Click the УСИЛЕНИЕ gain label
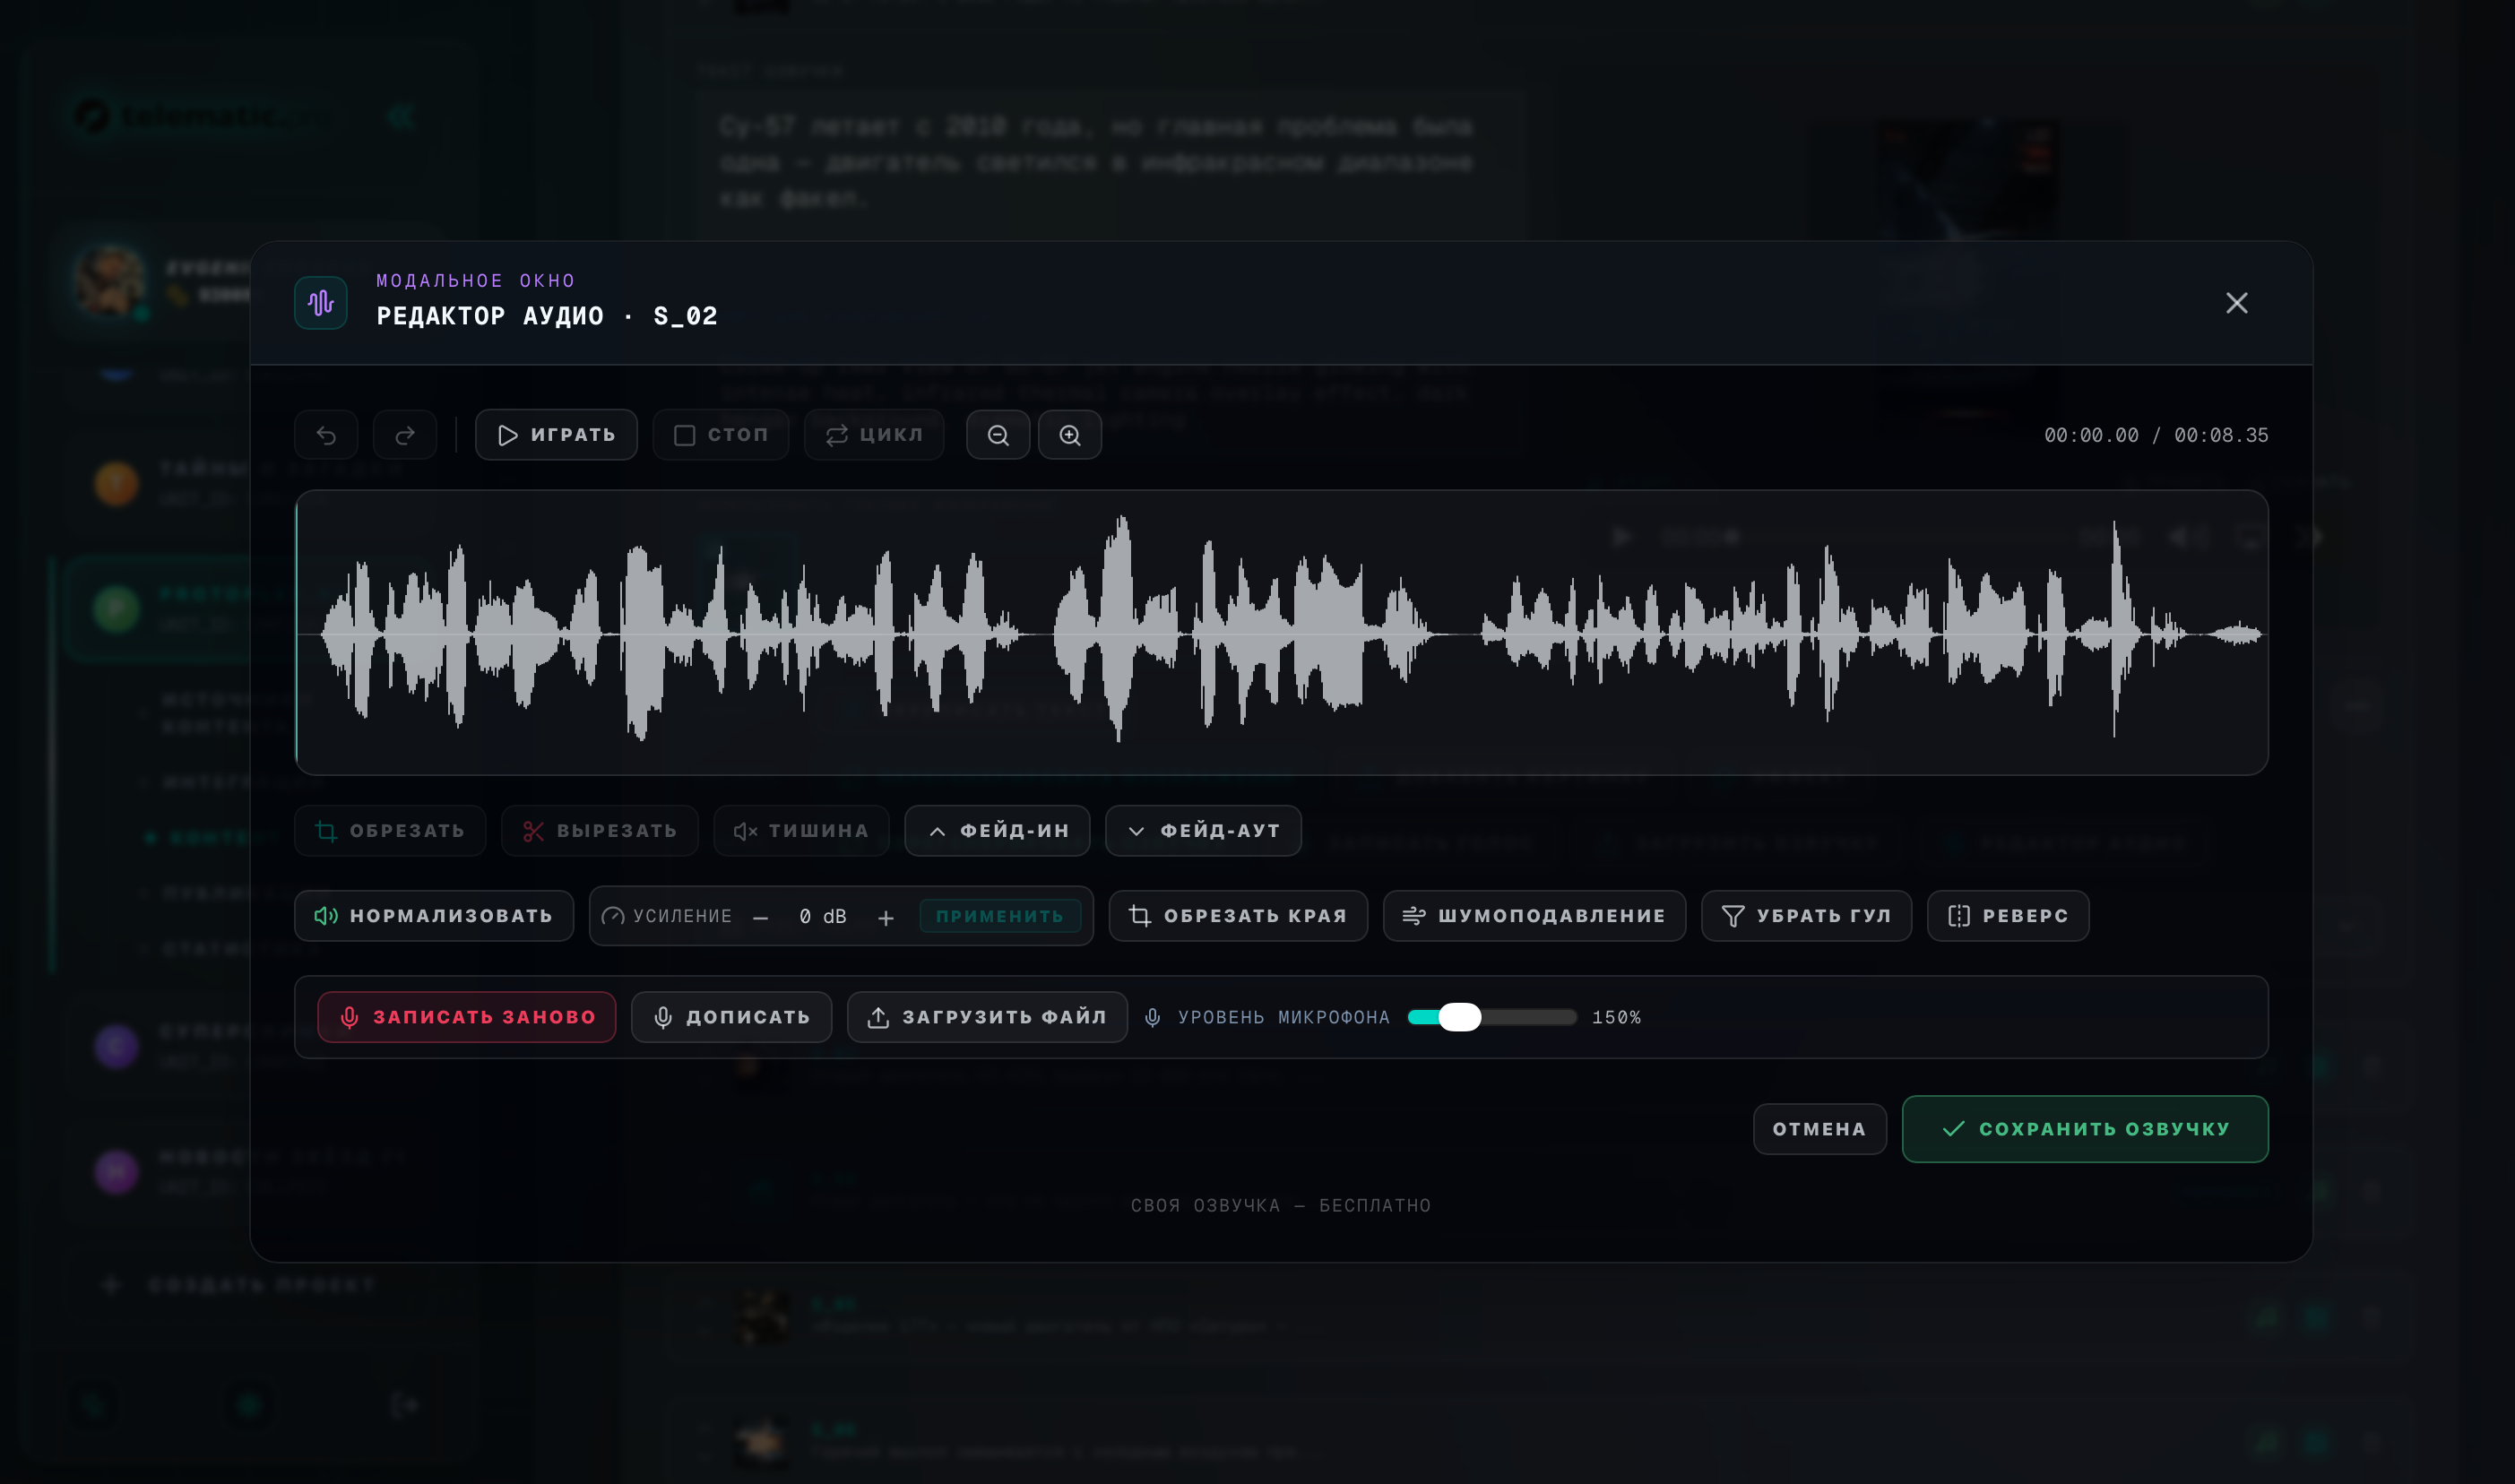The image size is (2515, 1484). 682,917
